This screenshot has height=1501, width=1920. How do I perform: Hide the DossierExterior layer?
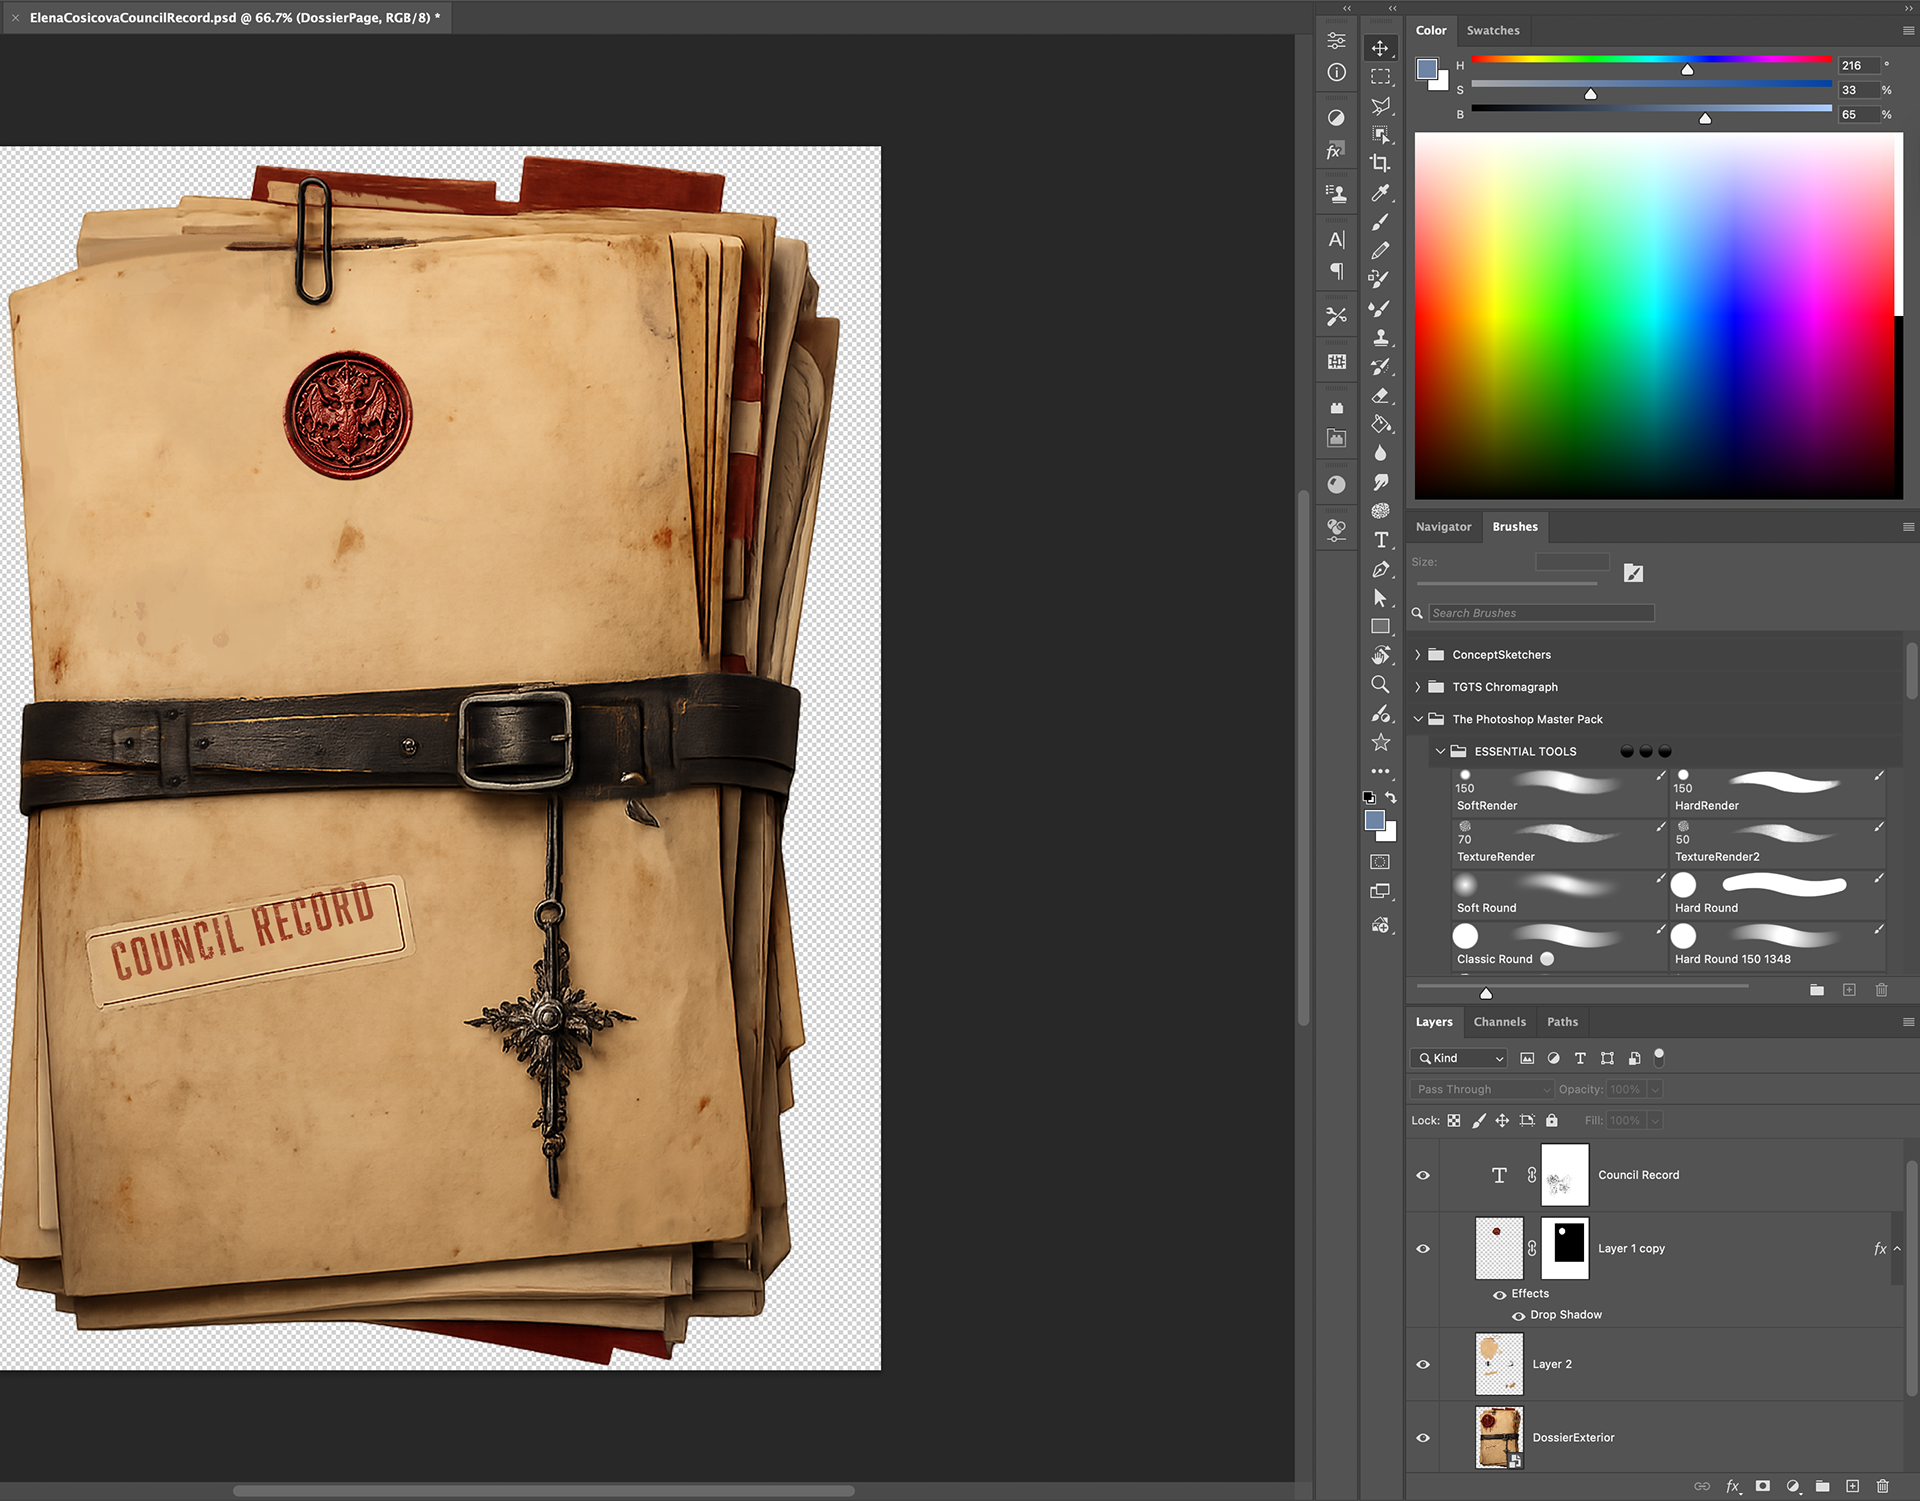[1423, 1438]
